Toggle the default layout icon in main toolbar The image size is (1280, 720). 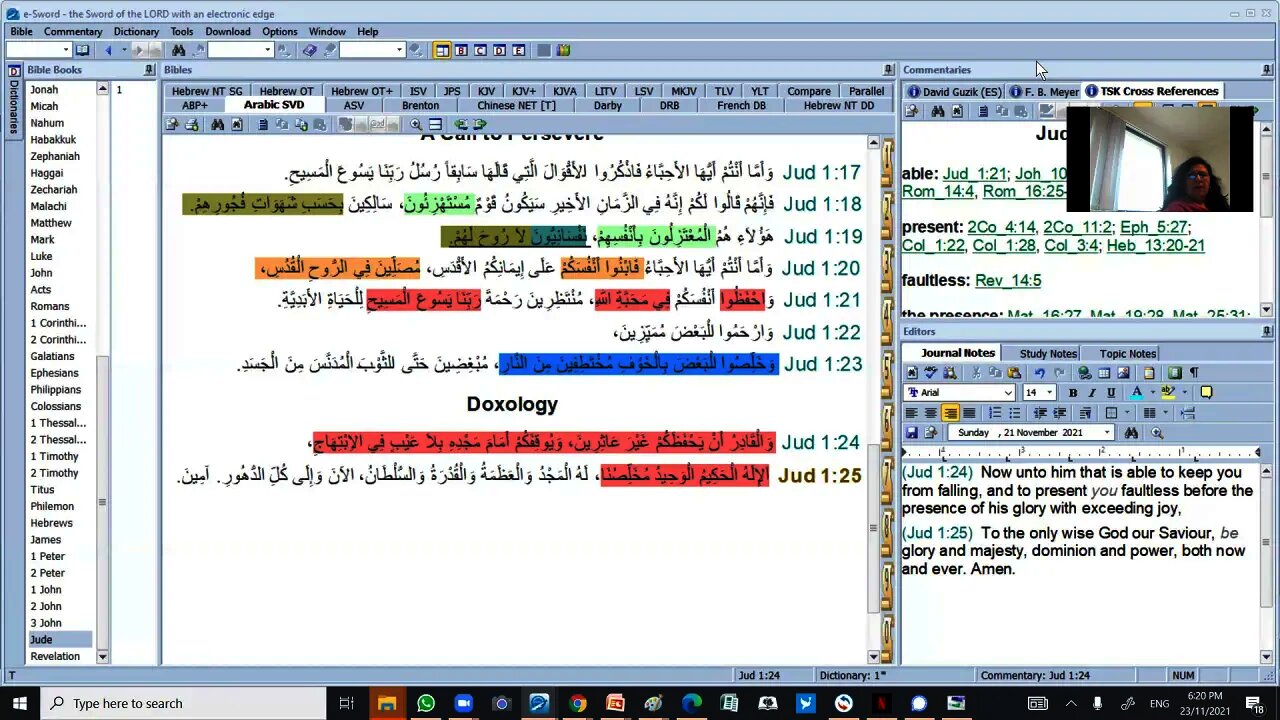[x=442, y=50]
